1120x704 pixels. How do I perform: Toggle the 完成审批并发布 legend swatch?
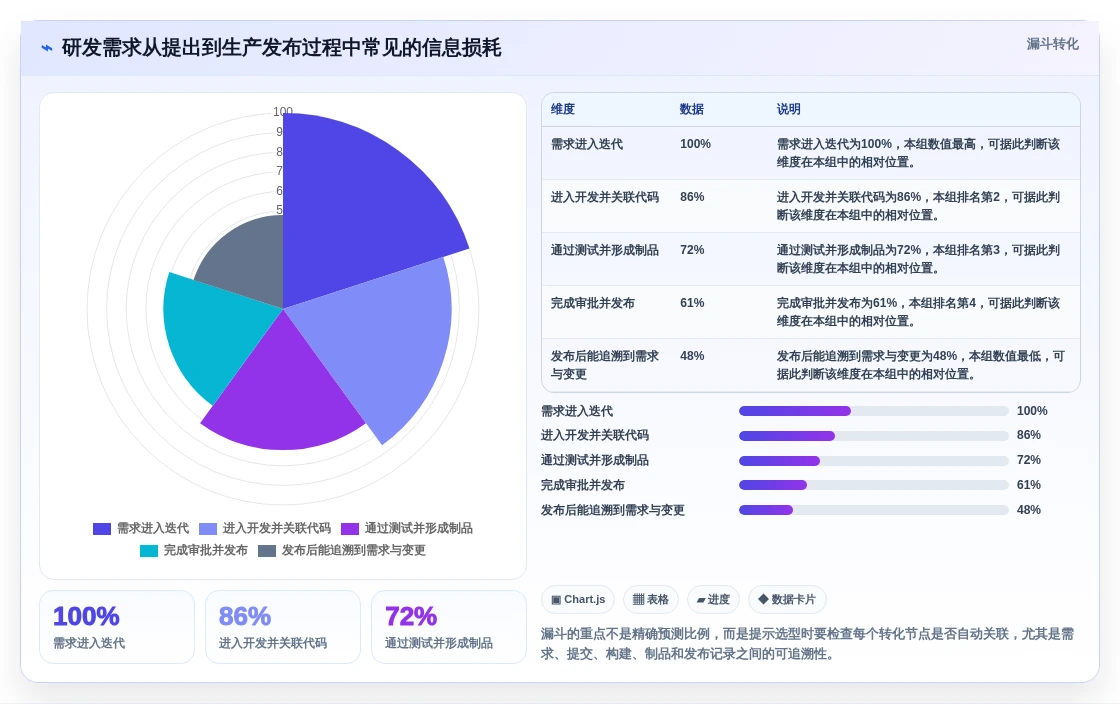[149, 550]
